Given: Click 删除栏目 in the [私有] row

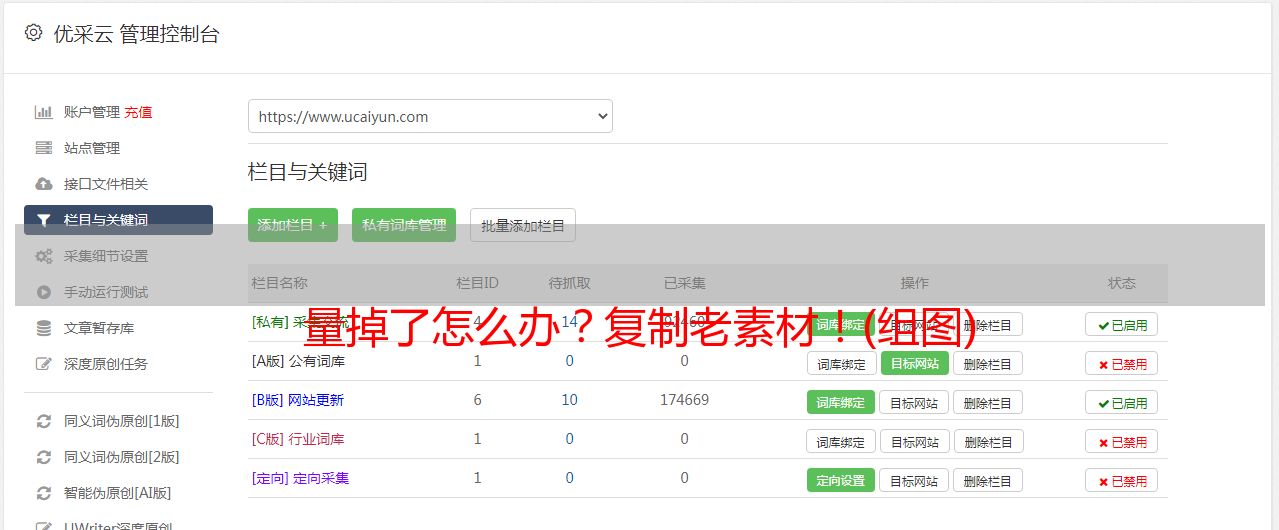Looking at the screenshot, I should pyautogui.click(x=988, y=324).
